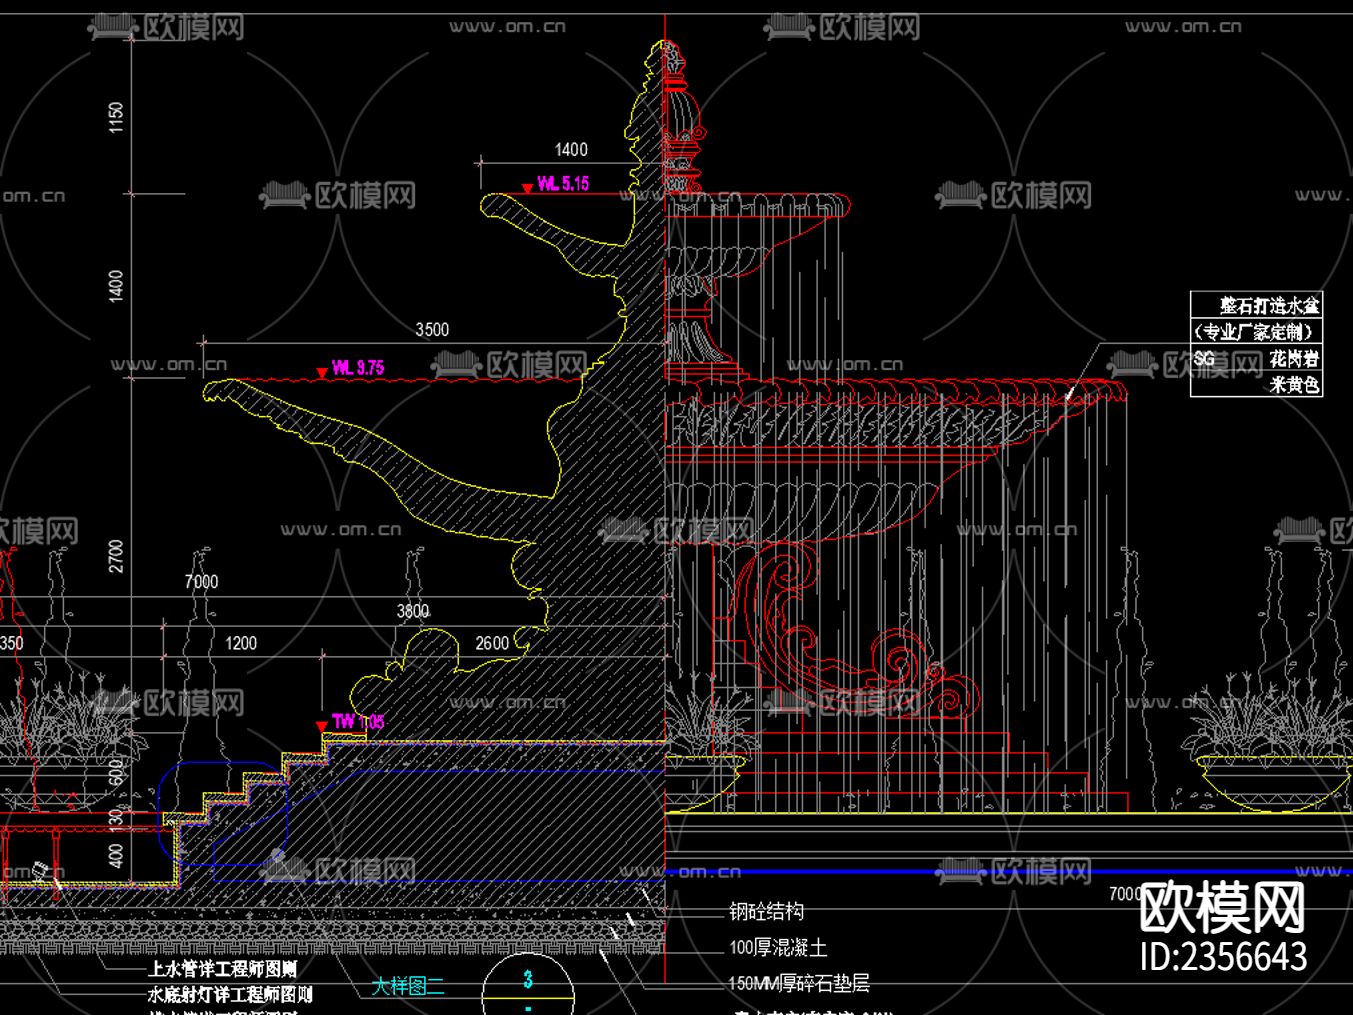
Task: Pick the 1400 dimension above WL 5.15
Action: coord(571,149)
